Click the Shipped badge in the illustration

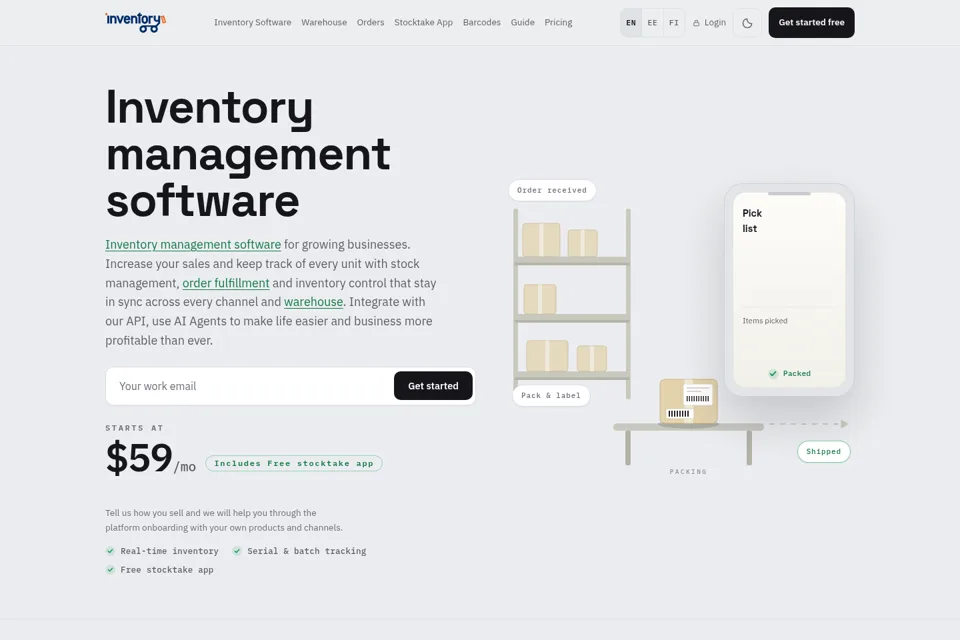pos(823,451)
